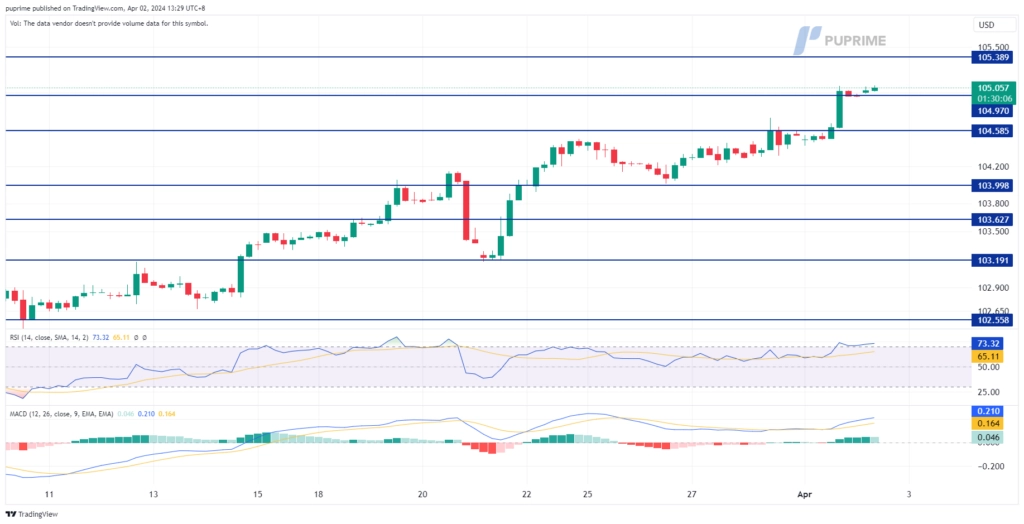The height and width of the screenshot is (524, 1024).
Task: Click the TradingView logo at bottom left
Action: coord(31,514)
